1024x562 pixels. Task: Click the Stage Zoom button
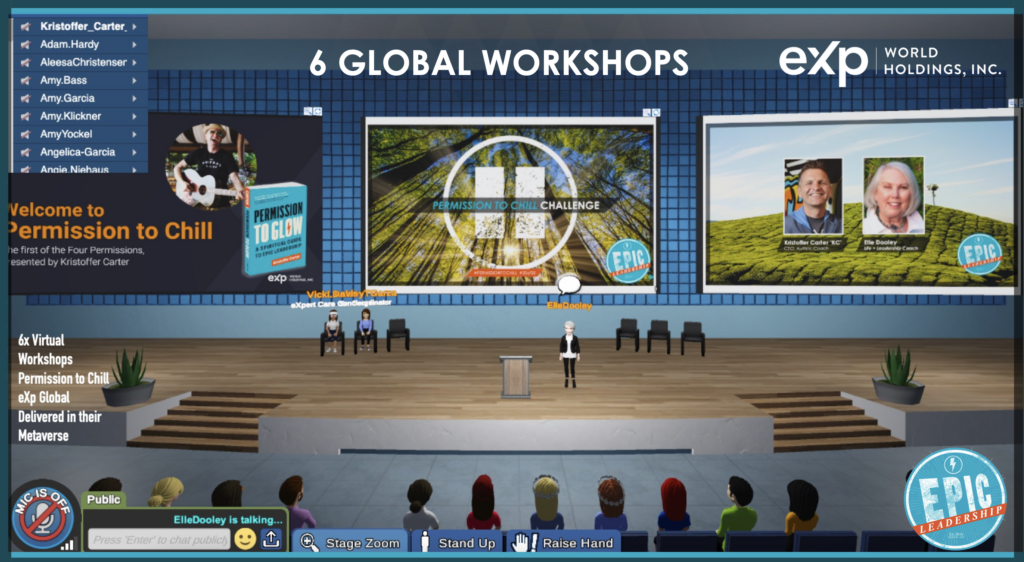(x=351, y=542)
